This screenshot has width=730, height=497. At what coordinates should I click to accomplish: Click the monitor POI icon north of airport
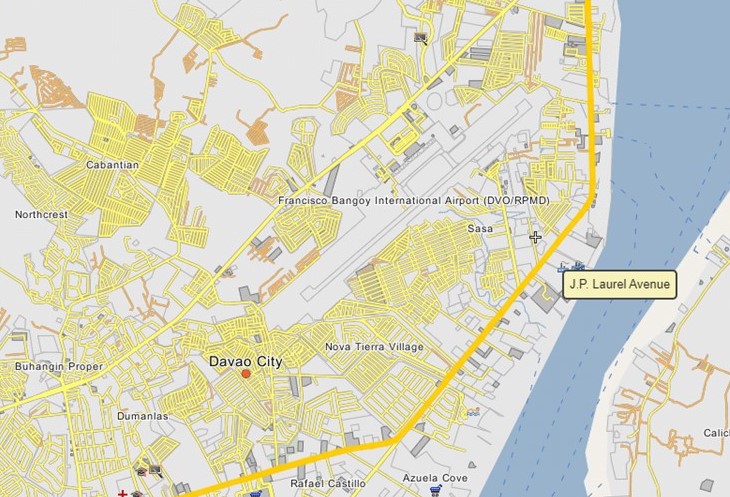pyautogui.click(x=421, y=38)
